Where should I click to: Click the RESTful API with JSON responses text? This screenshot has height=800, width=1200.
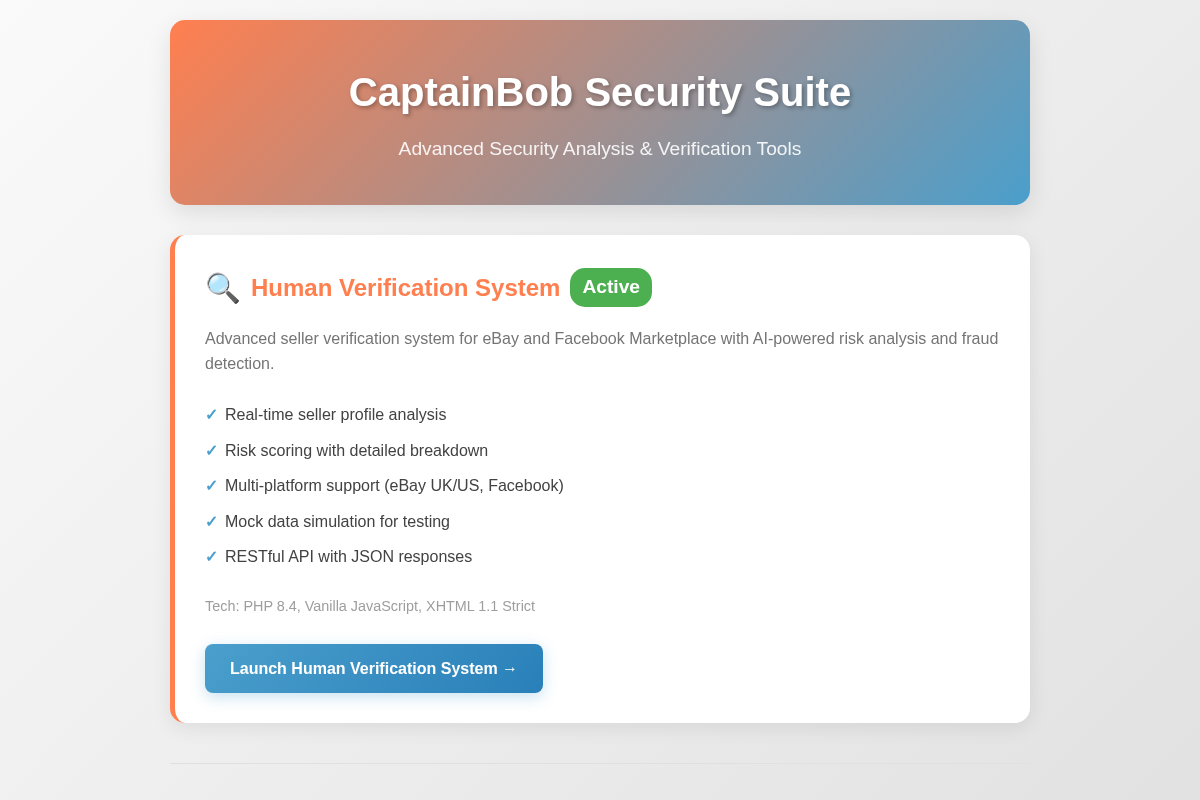tap(348, 557)
